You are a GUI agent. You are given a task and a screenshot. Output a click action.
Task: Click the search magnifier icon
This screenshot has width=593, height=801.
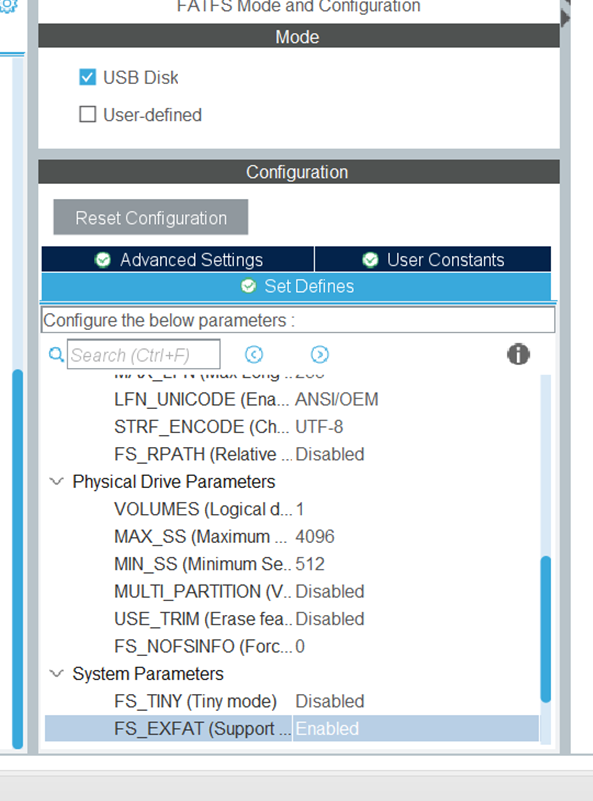[x=56, y=354]
